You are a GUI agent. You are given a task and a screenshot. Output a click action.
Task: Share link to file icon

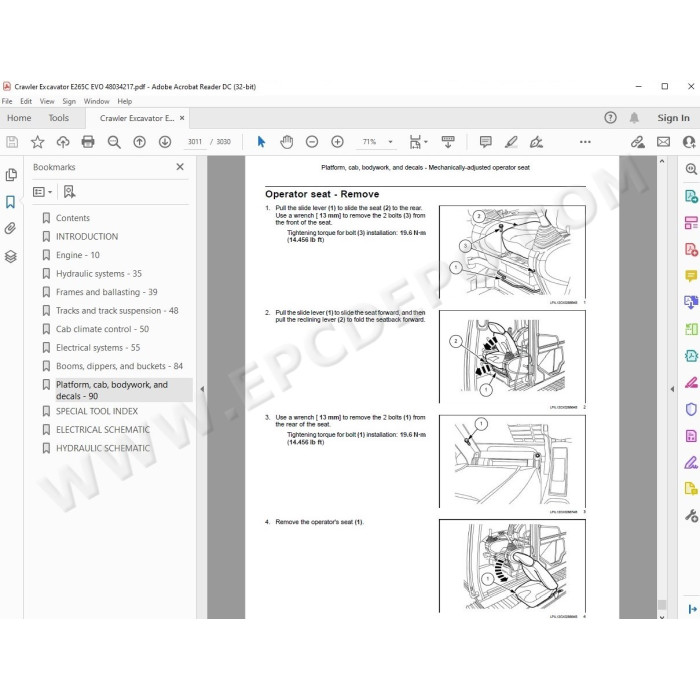coord(638,142)
